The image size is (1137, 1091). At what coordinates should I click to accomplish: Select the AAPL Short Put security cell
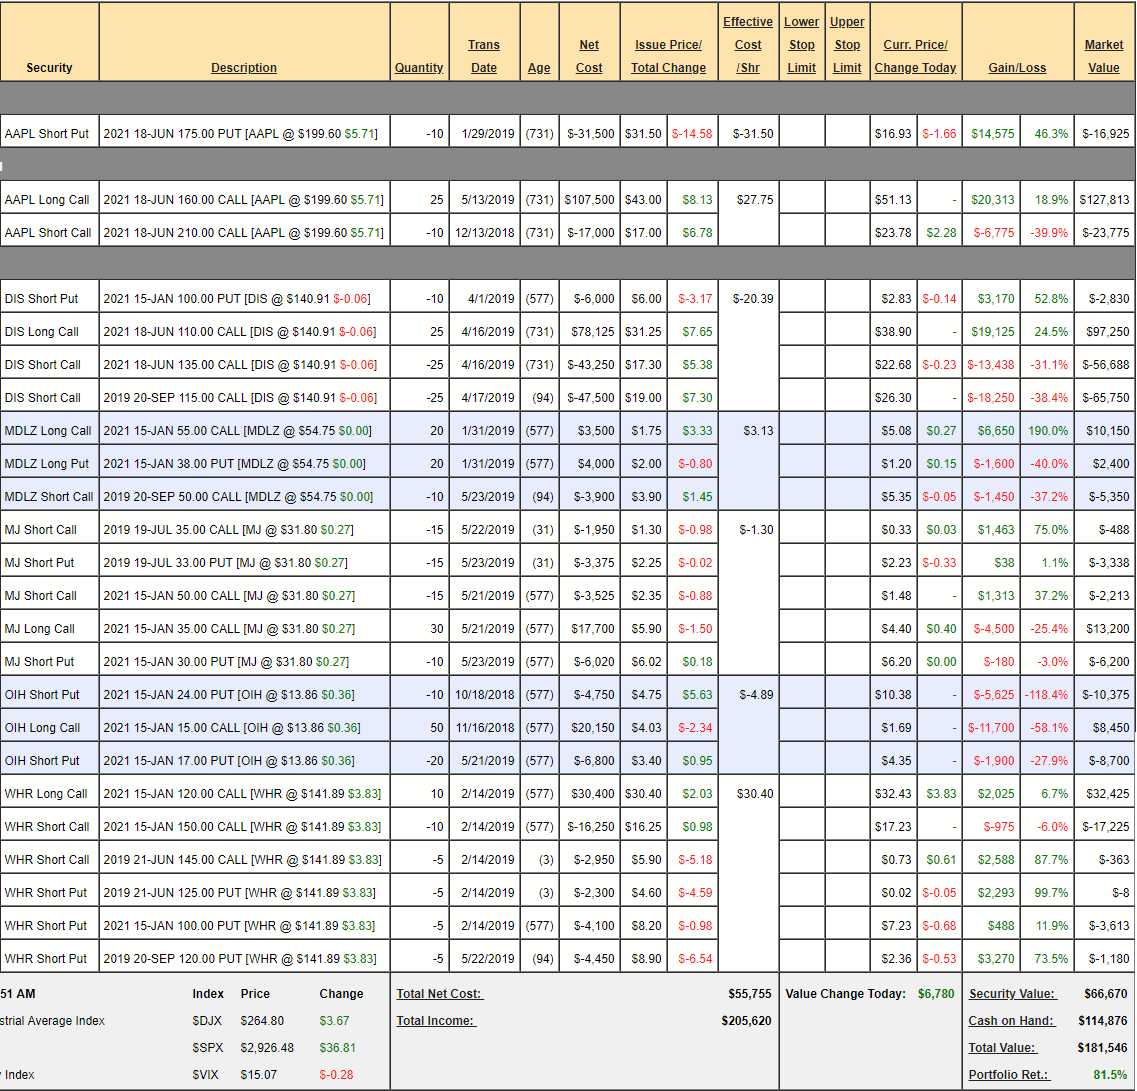point(47,134)
